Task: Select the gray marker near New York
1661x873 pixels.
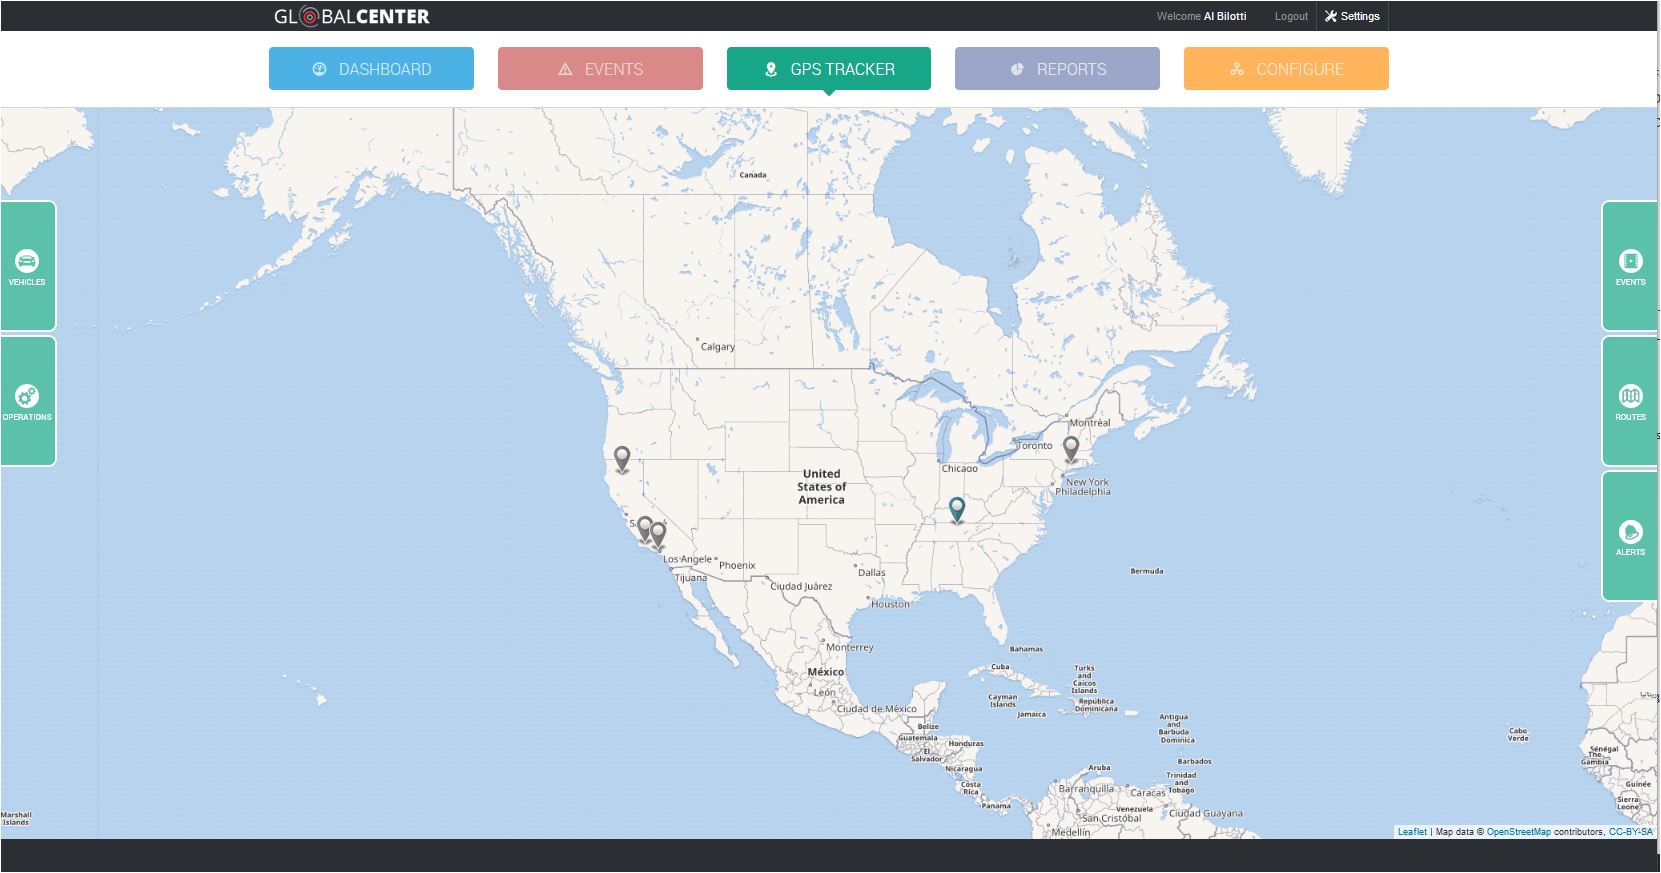Action: [x=1071, y=449]
